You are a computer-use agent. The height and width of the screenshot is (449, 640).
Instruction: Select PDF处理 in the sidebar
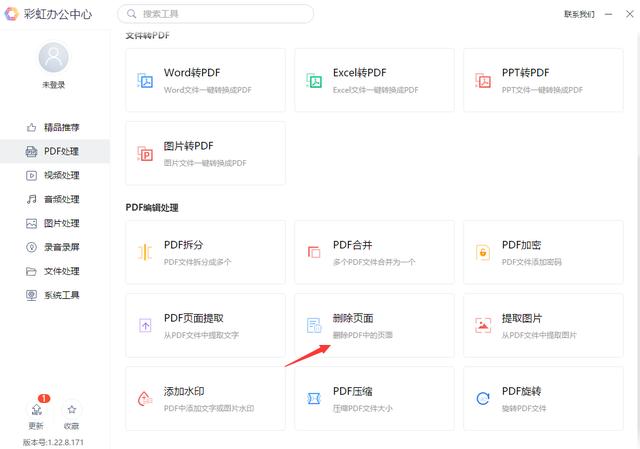tap(55, 151)
